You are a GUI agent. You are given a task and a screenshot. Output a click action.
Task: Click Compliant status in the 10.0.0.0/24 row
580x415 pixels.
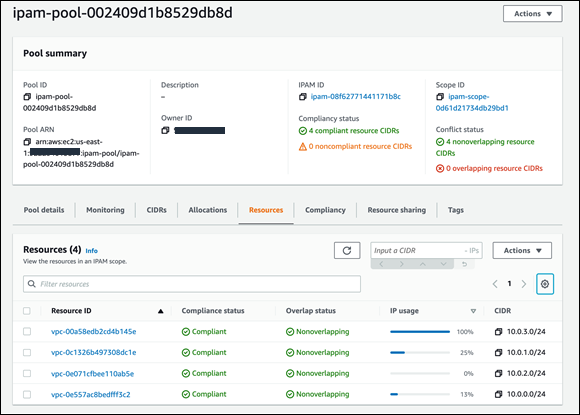(204, 395)
